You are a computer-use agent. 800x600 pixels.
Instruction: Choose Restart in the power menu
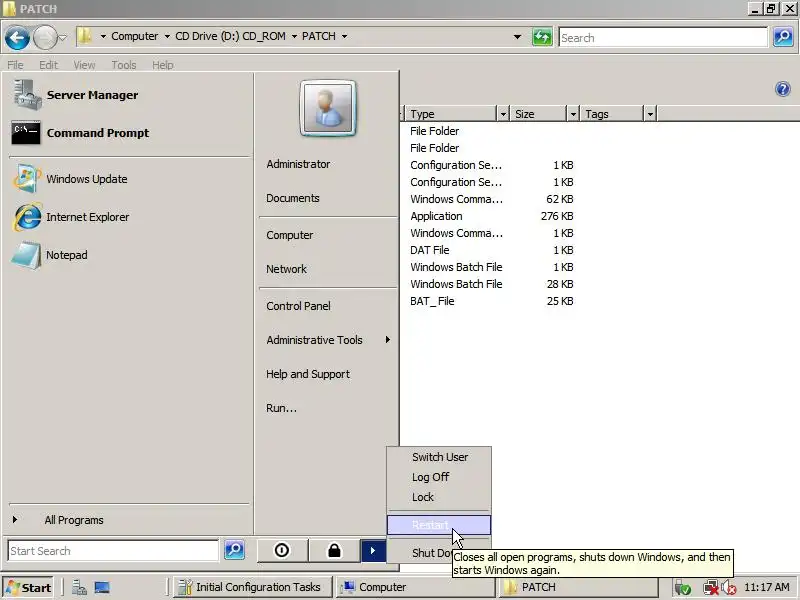(439, 525)
